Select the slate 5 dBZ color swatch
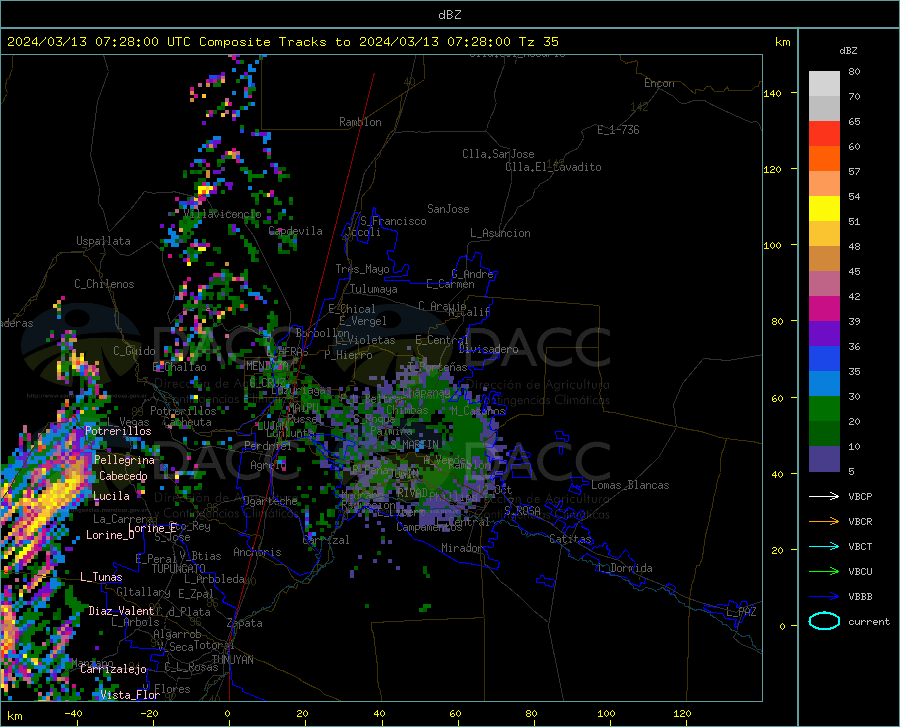900x727 pixels. coord(824,459)
